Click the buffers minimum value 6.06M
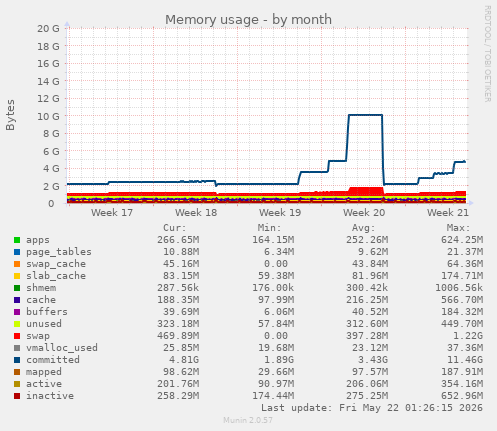The height and width of the screenshot is (431, 497). coord(279,312)
